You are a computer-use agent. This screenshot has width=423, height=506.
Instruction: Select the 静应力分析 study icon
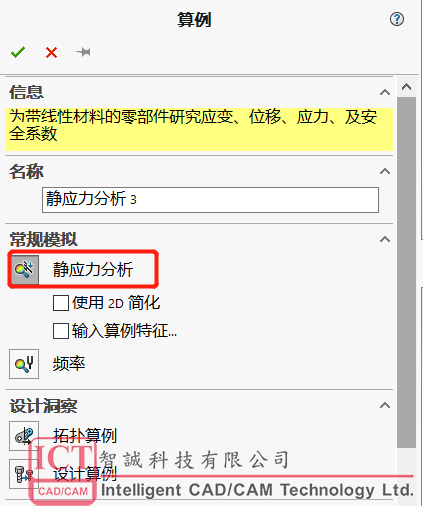24,270
